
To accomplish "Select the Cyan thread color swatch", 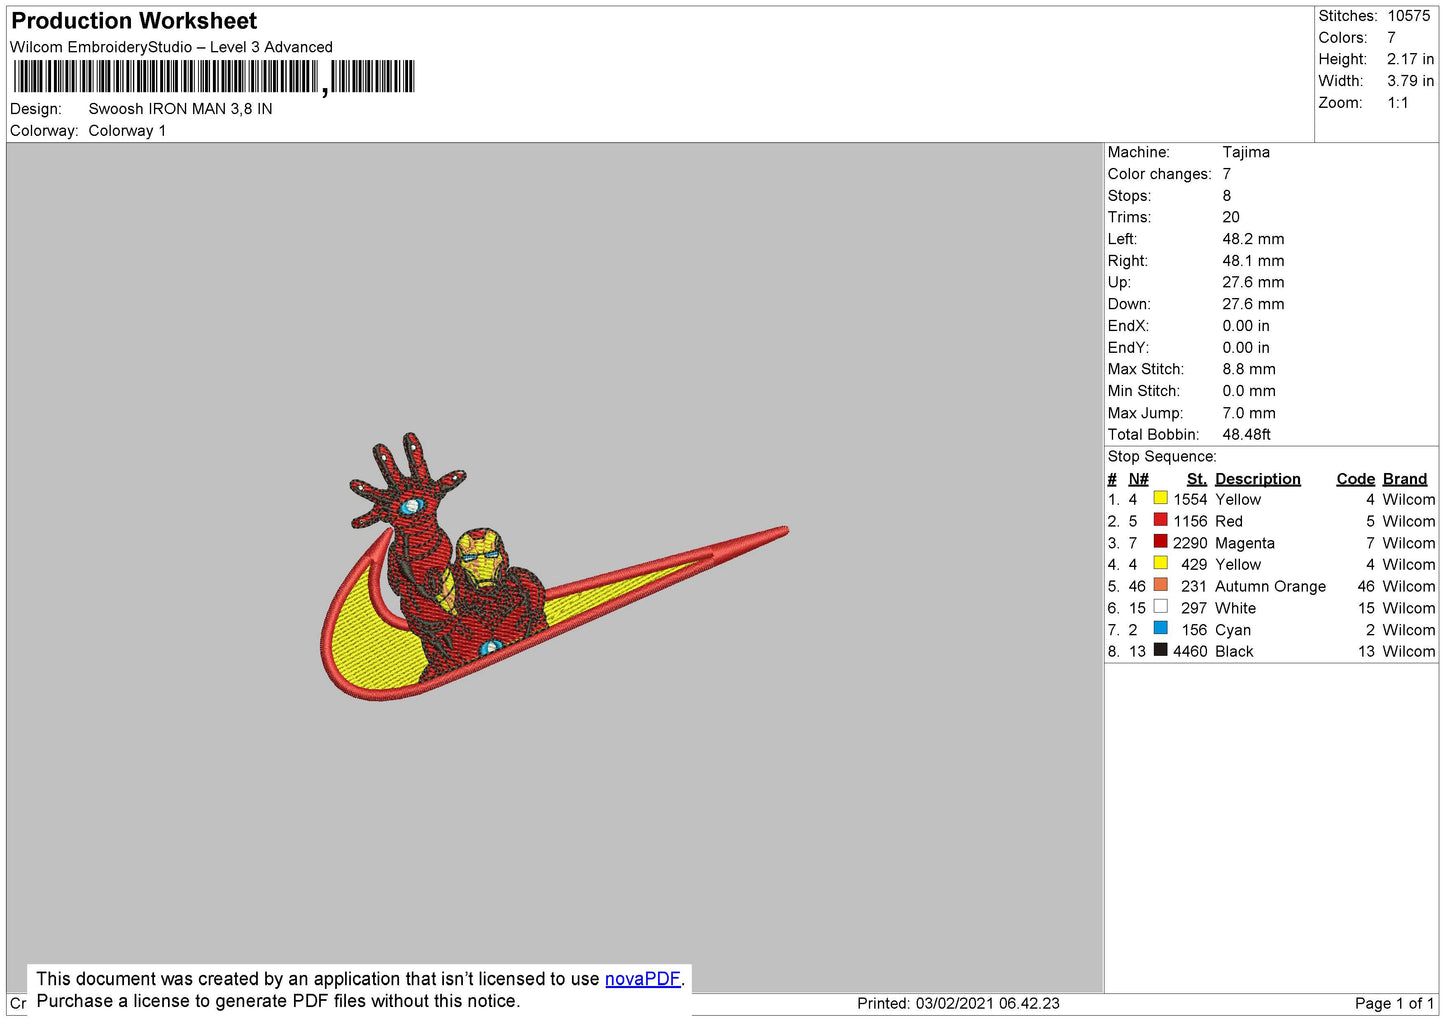I will (1160, 629).
